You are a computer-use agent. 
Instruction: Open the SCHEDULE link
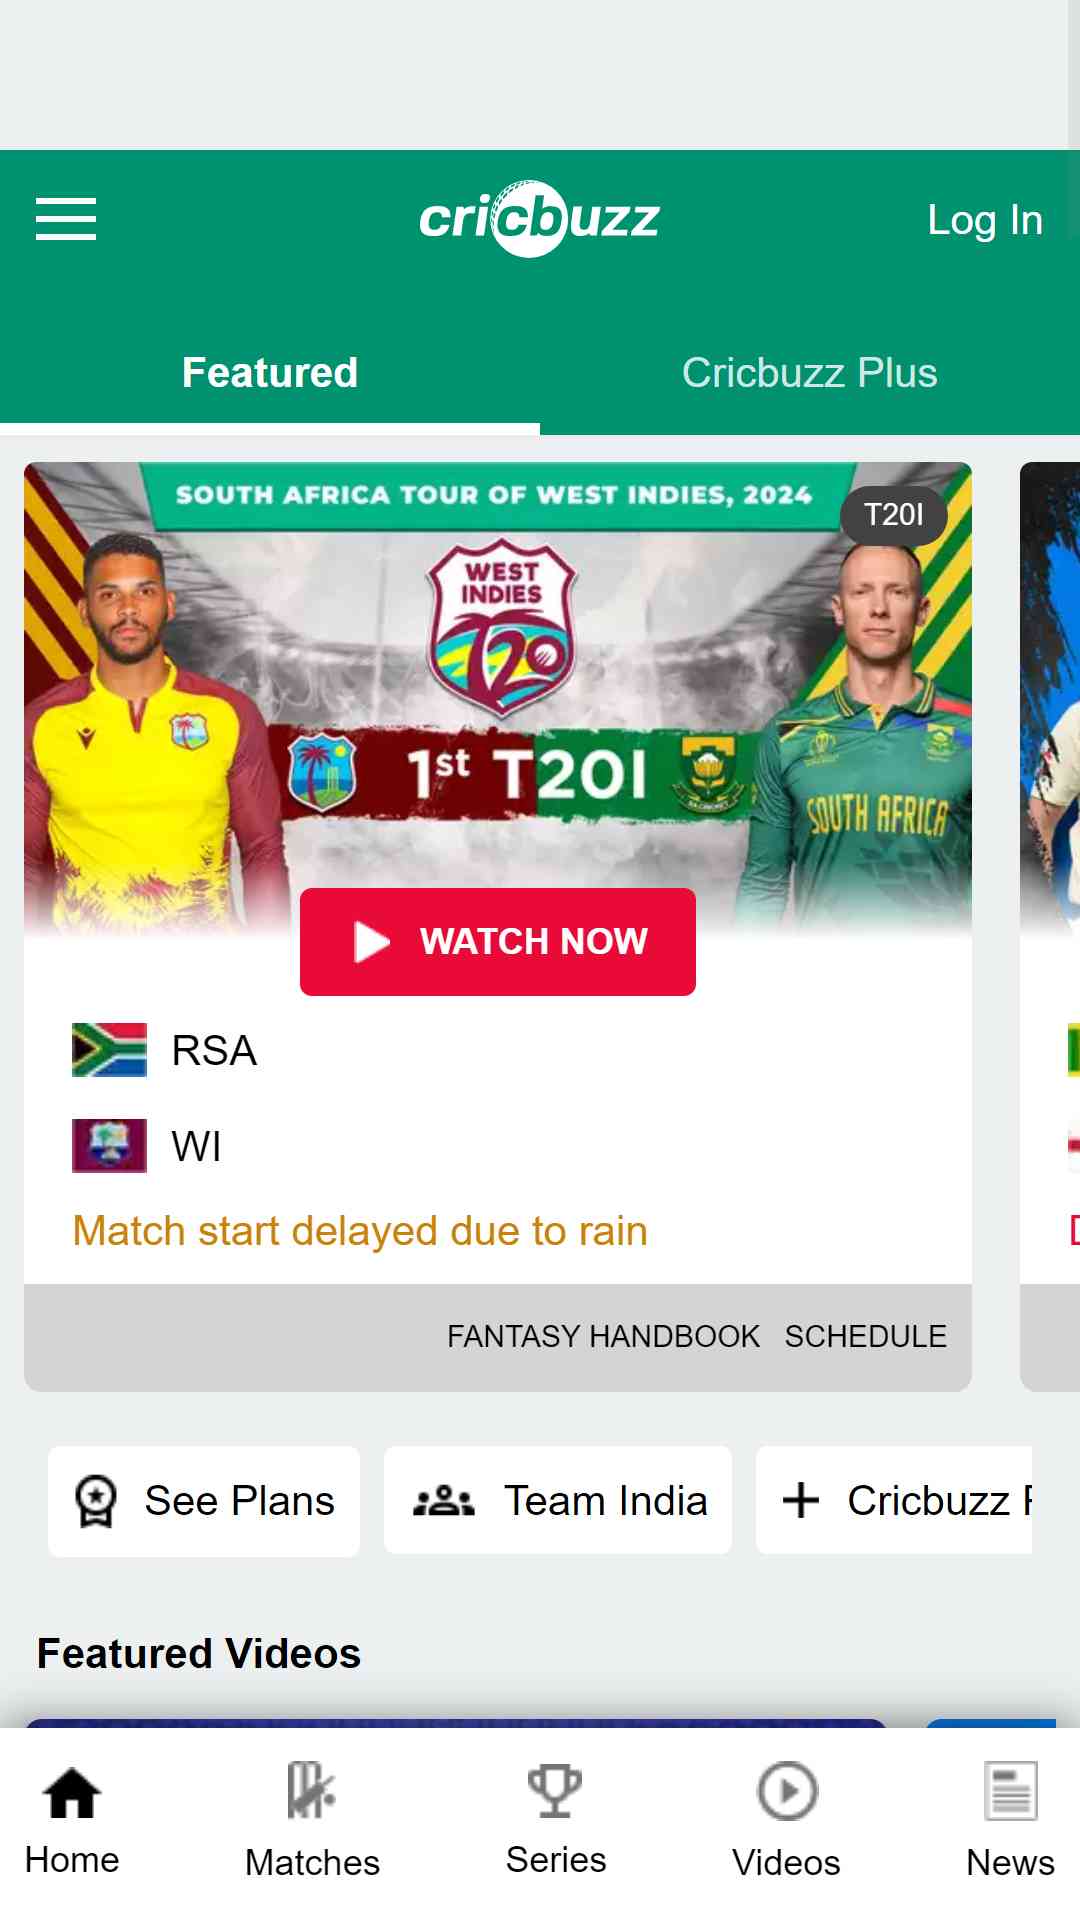coord(865,1337)
